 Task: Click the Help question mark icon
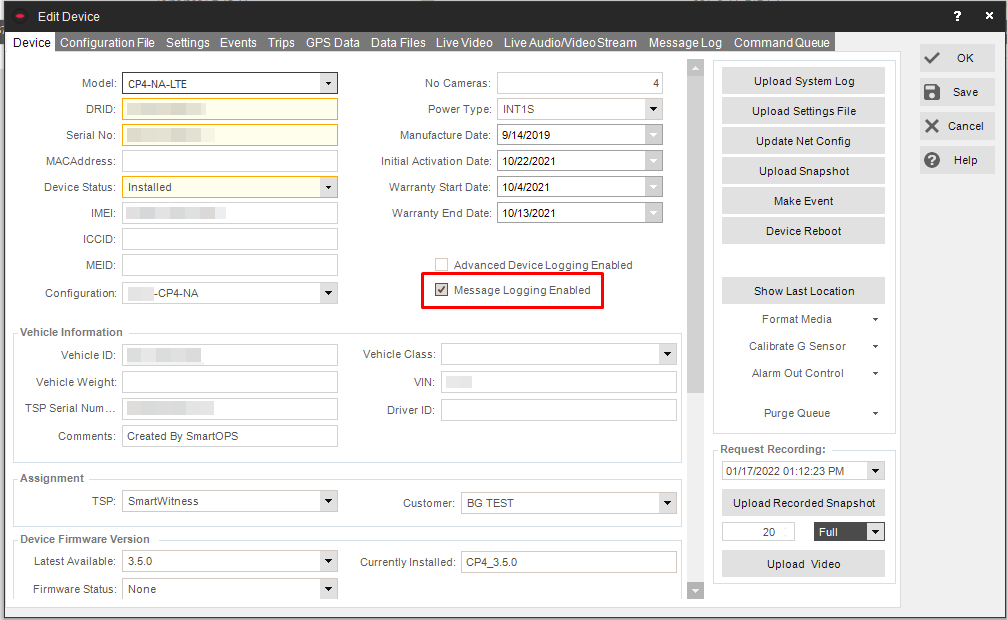933,160
